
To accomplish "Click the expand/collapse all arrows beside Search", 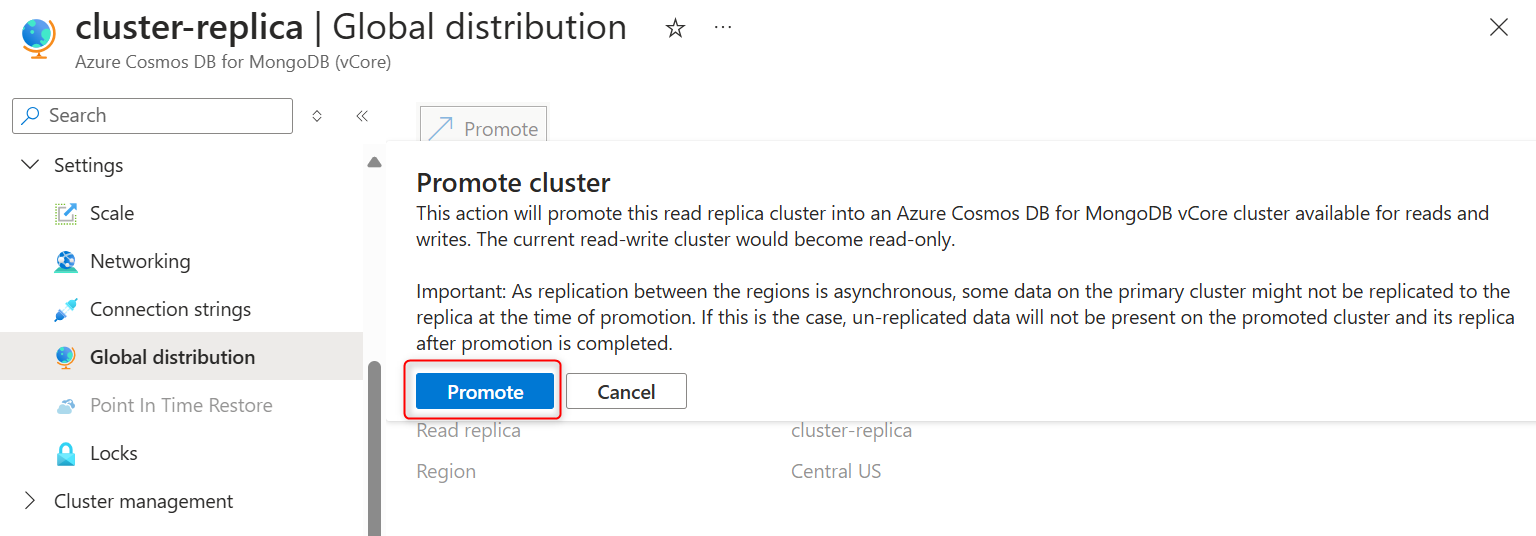I will coord(317,116).
